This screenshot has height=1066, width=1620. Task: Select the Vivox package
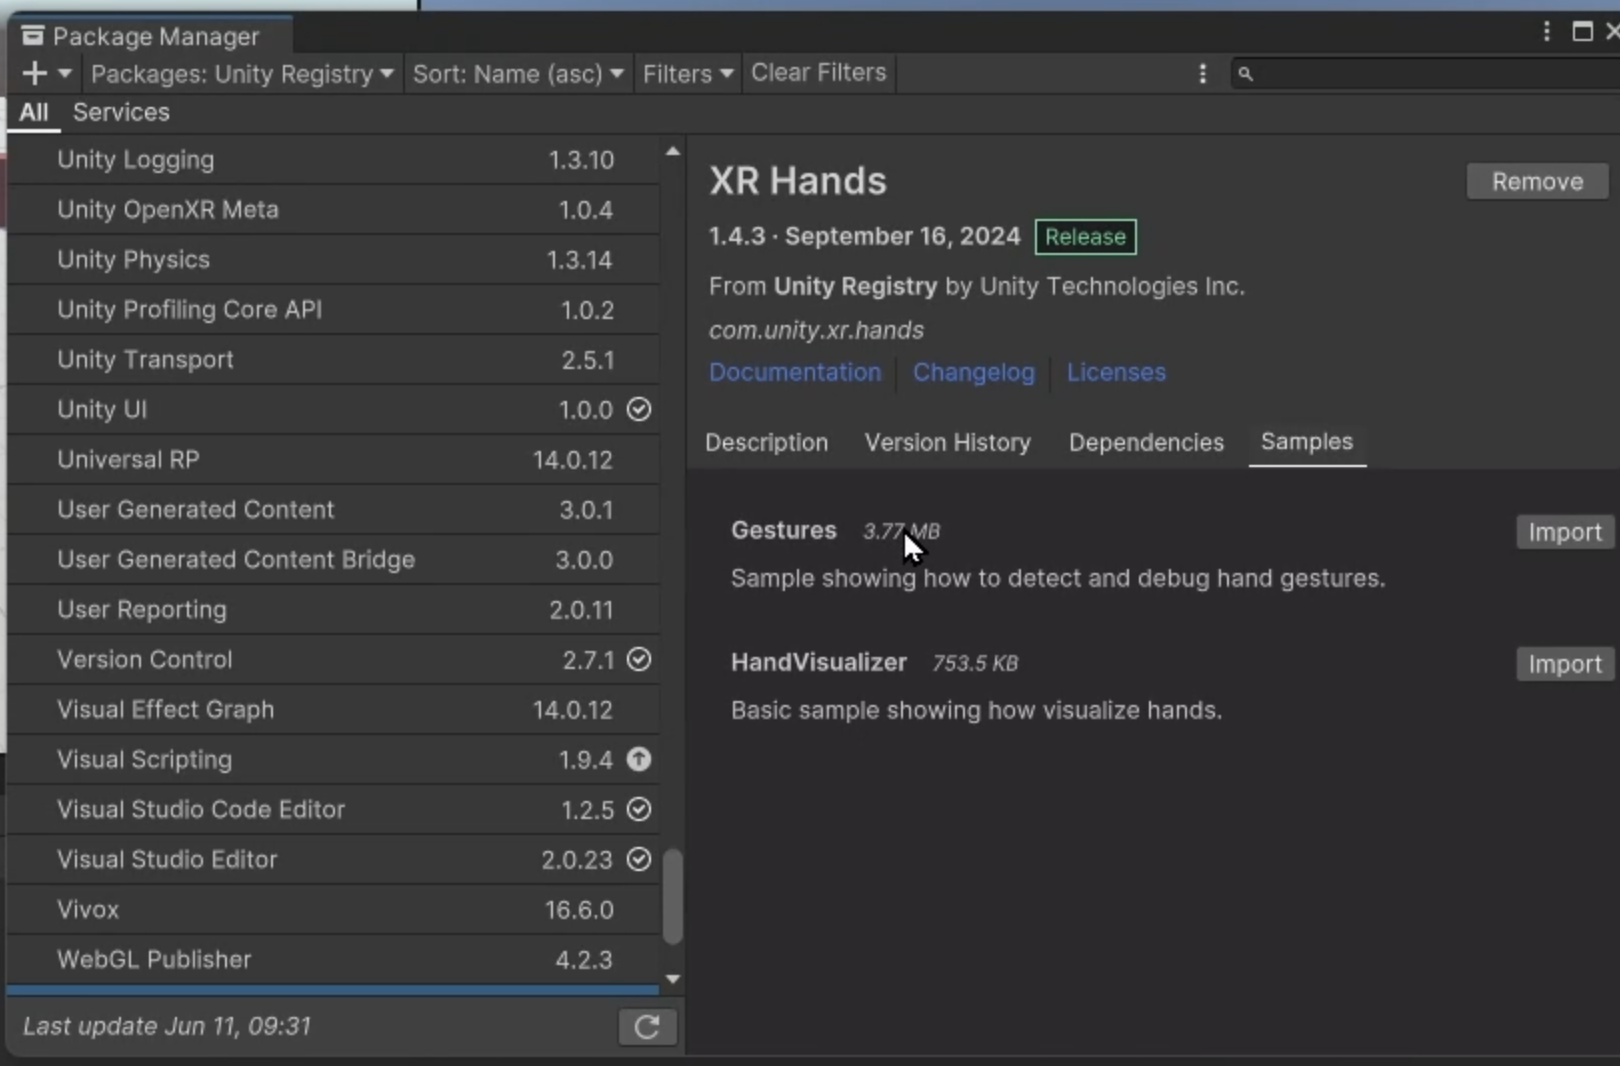click(x=333, y=910)
